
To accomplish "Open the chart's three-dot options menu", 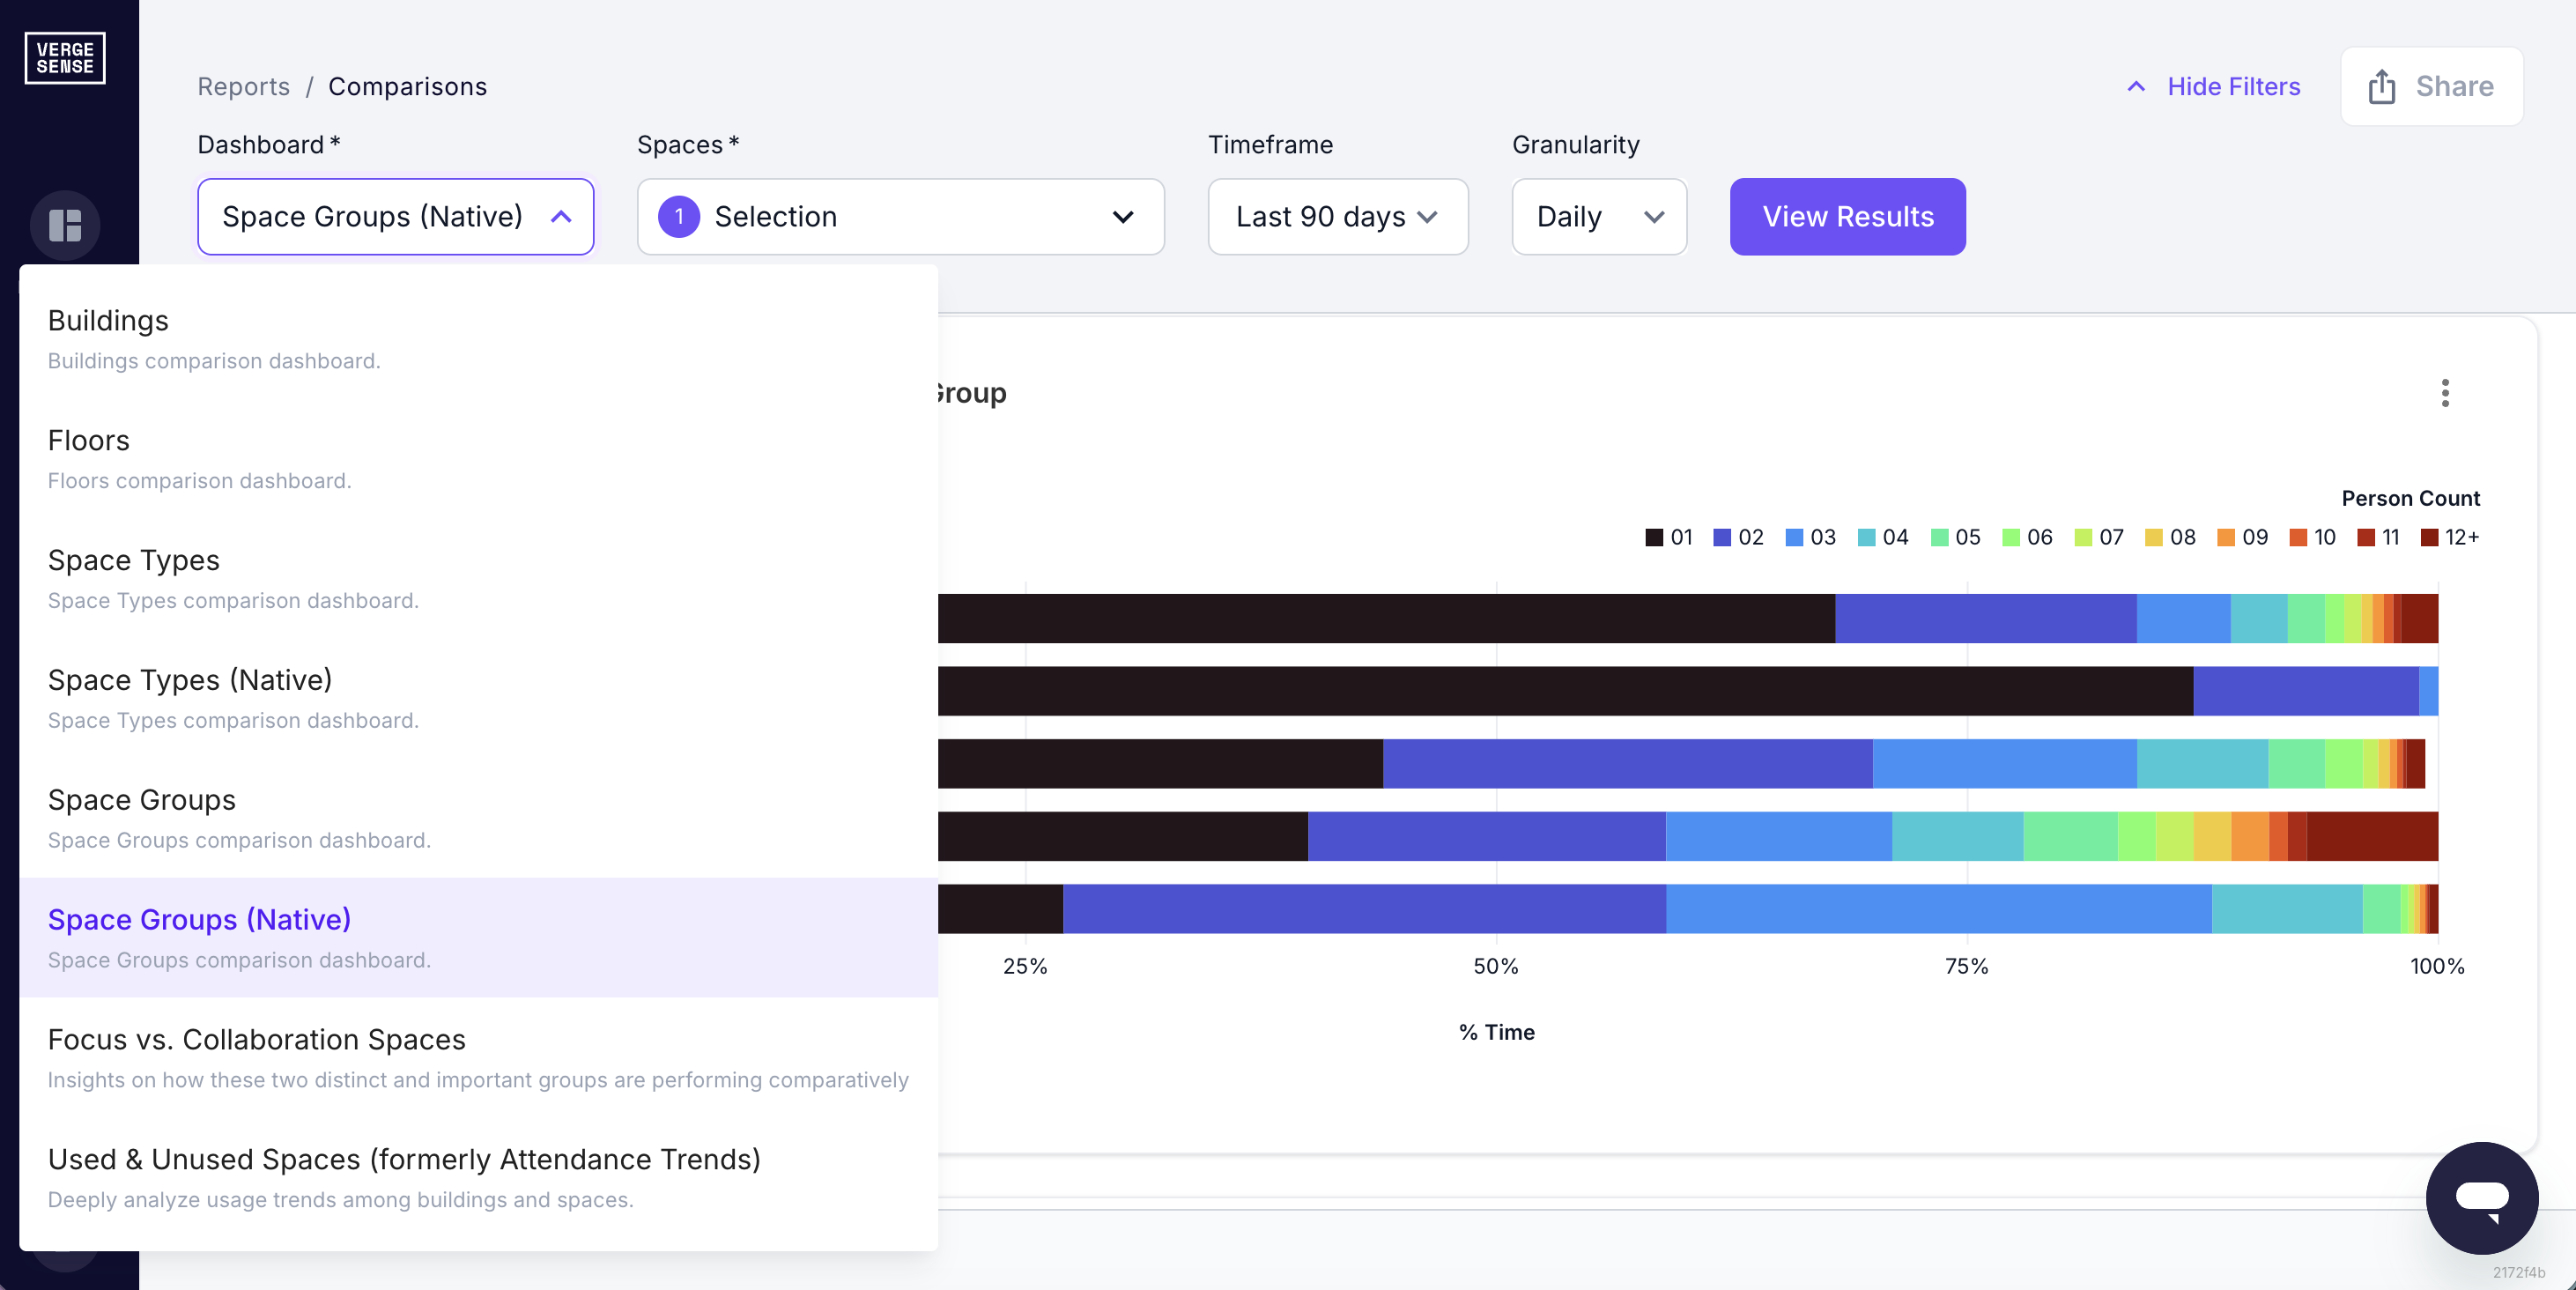I will 2445,393.
